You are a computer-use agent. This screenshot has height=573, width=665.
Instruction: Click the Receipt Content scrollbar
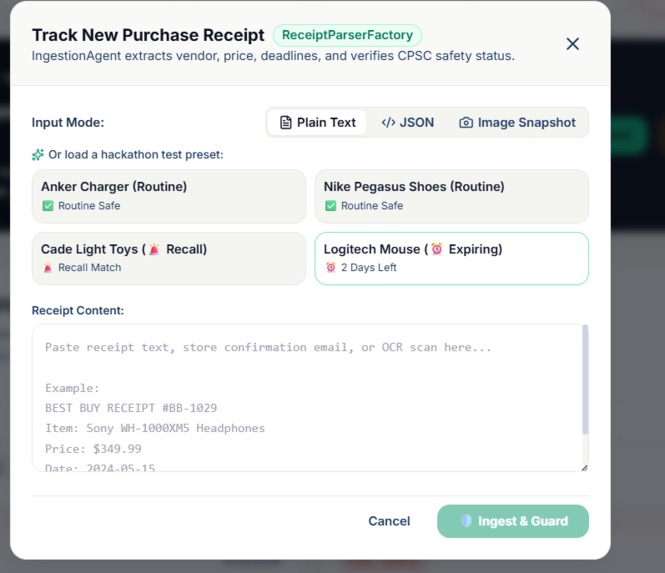[585, 380]
